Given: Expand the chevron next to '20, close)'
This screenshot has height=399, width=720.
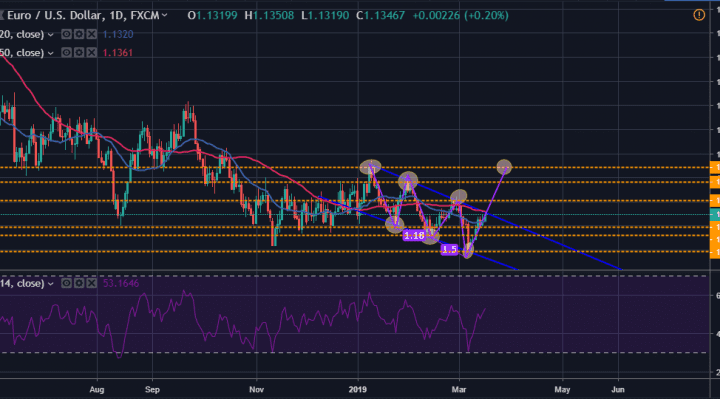Looking at the screenshot, I should pos(51,35).
